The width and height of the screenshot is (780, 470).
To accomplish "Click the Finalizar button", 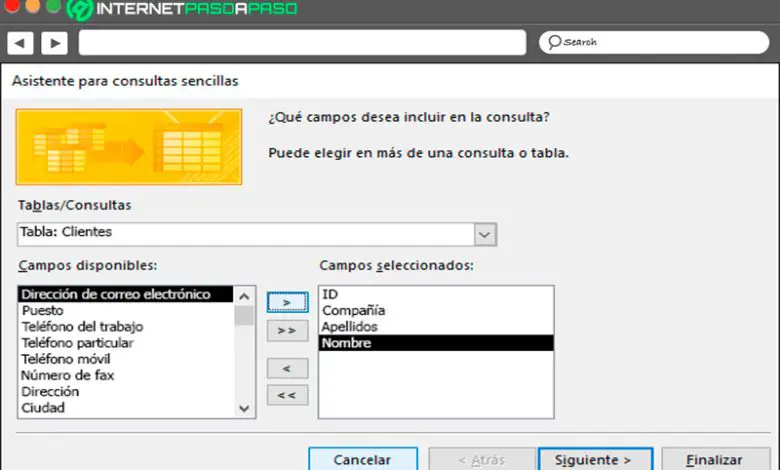I will pyautogui.click(x=715, y=460).
